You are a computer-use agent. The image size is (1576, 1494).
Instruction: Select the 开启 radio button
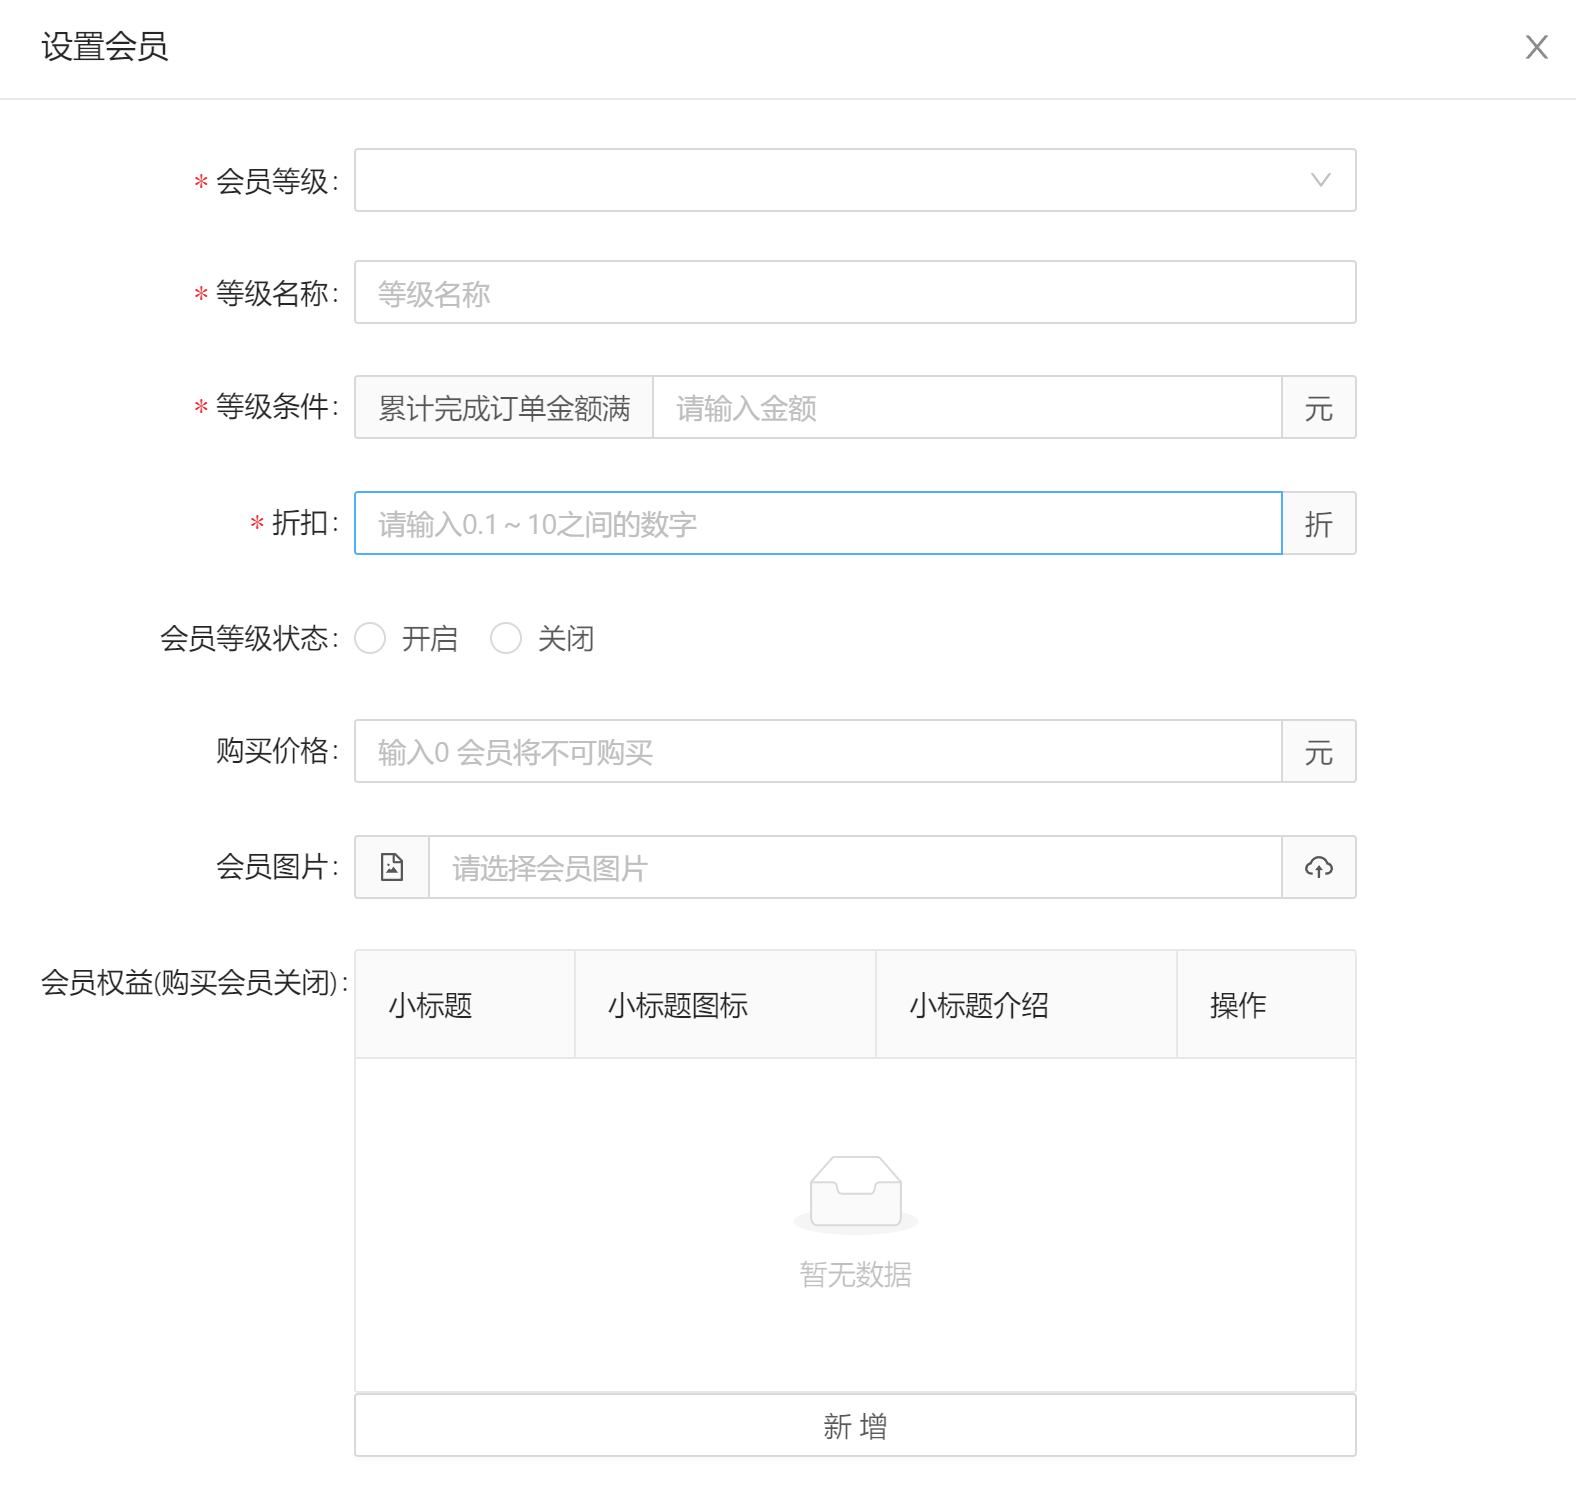click(x=371, y=638)
